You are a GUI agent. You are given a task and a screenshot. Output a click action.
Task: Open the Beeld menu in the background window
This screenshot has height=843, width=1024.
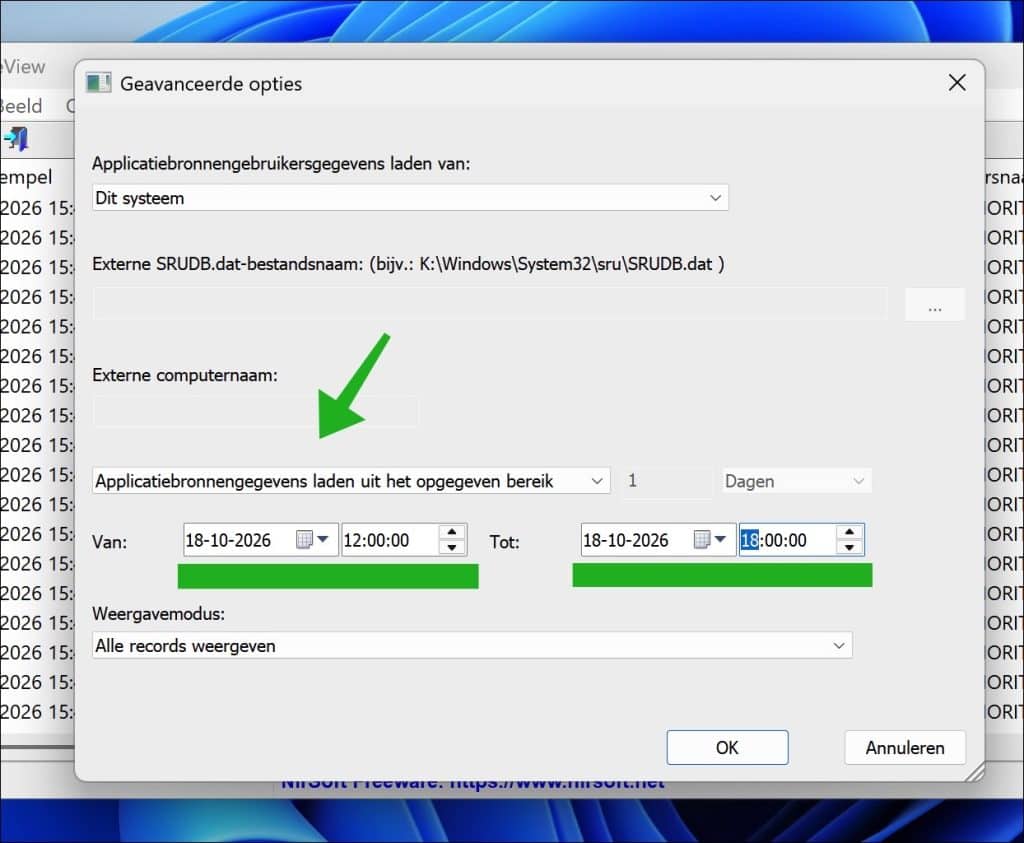[x=21, y=106]
